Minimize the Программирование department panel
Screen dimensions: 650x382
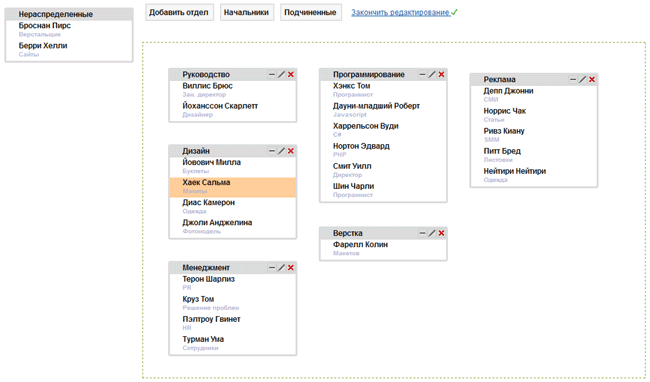[x=422, y=75]
